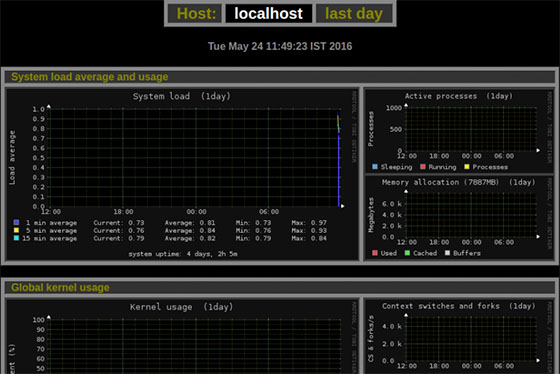Click the Average: 0.84 value

pos(190,230)
